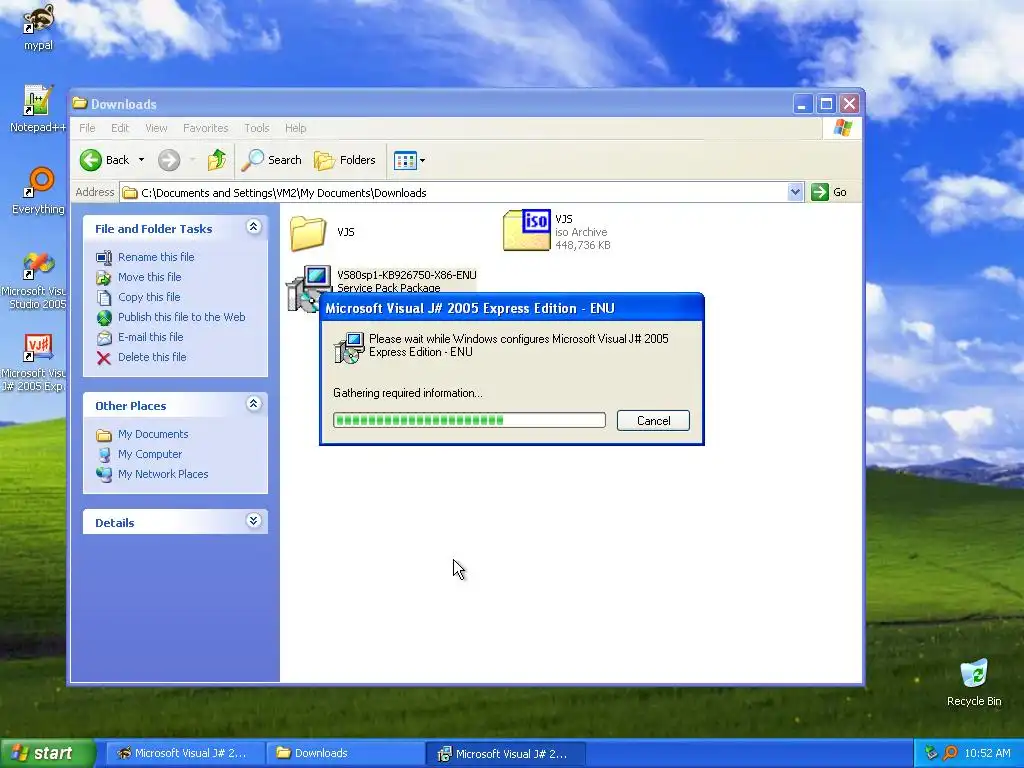Go to My Documents in Other Places
Image resolution: width=1024 pixels, height=768 pixels.
click(153, 434)
